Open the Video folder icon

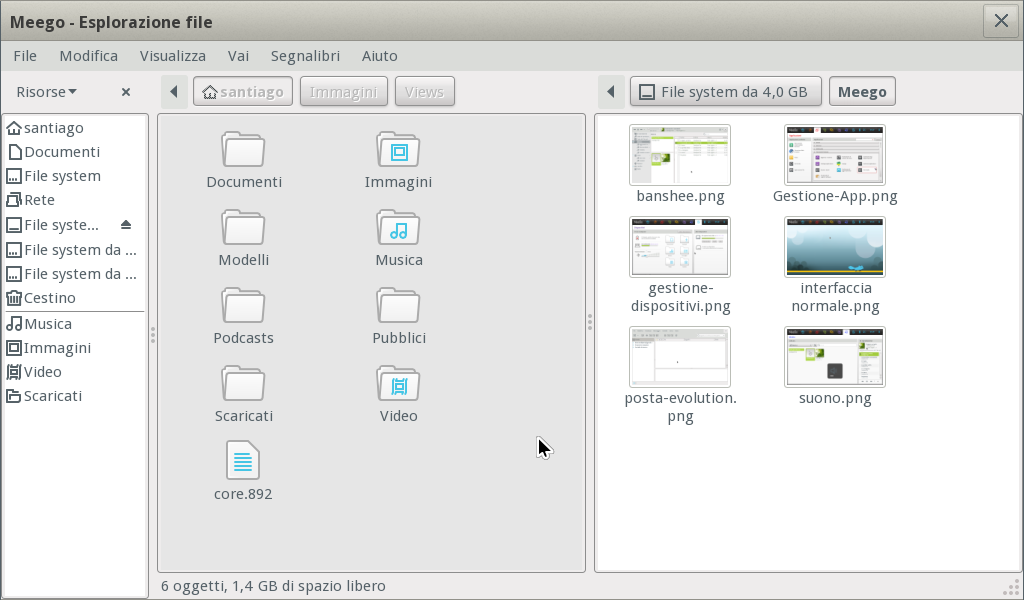tap(398, 384)
